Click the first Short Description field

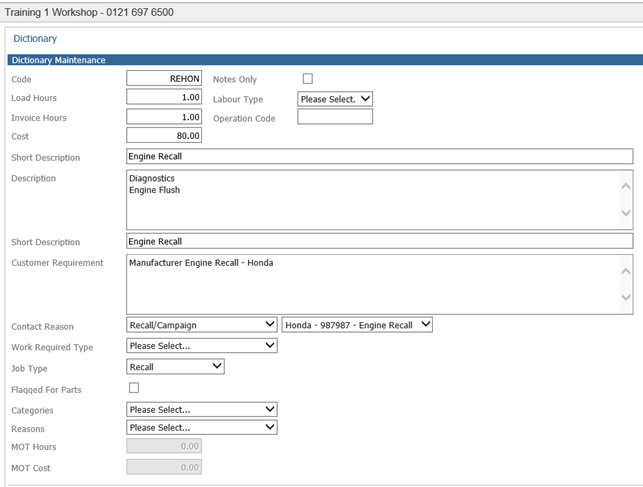[380, 156]
